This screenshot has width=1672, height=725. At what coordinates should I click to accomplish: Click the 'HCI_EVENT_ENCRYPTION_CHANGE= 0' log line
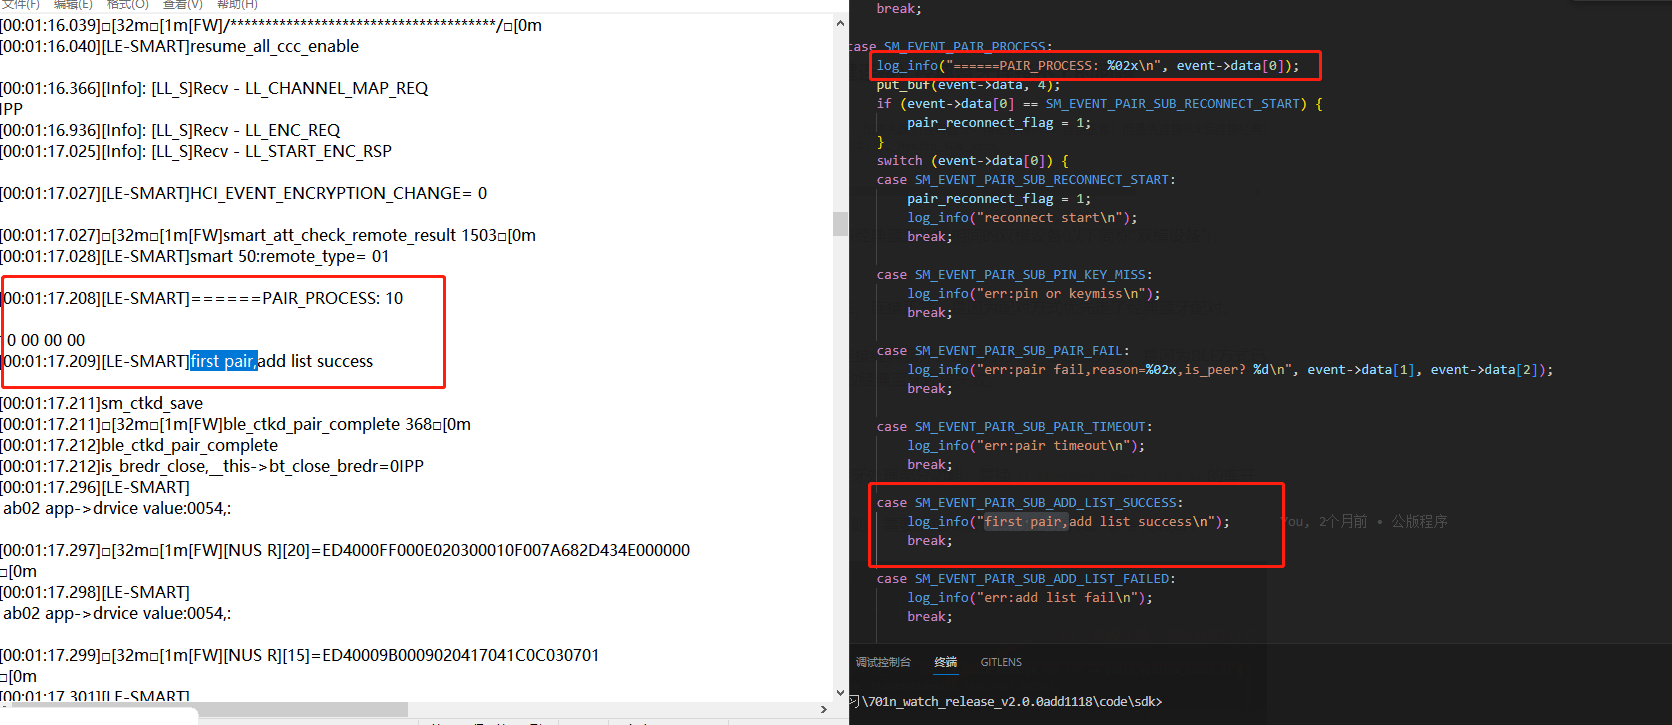tap(244, 193)
